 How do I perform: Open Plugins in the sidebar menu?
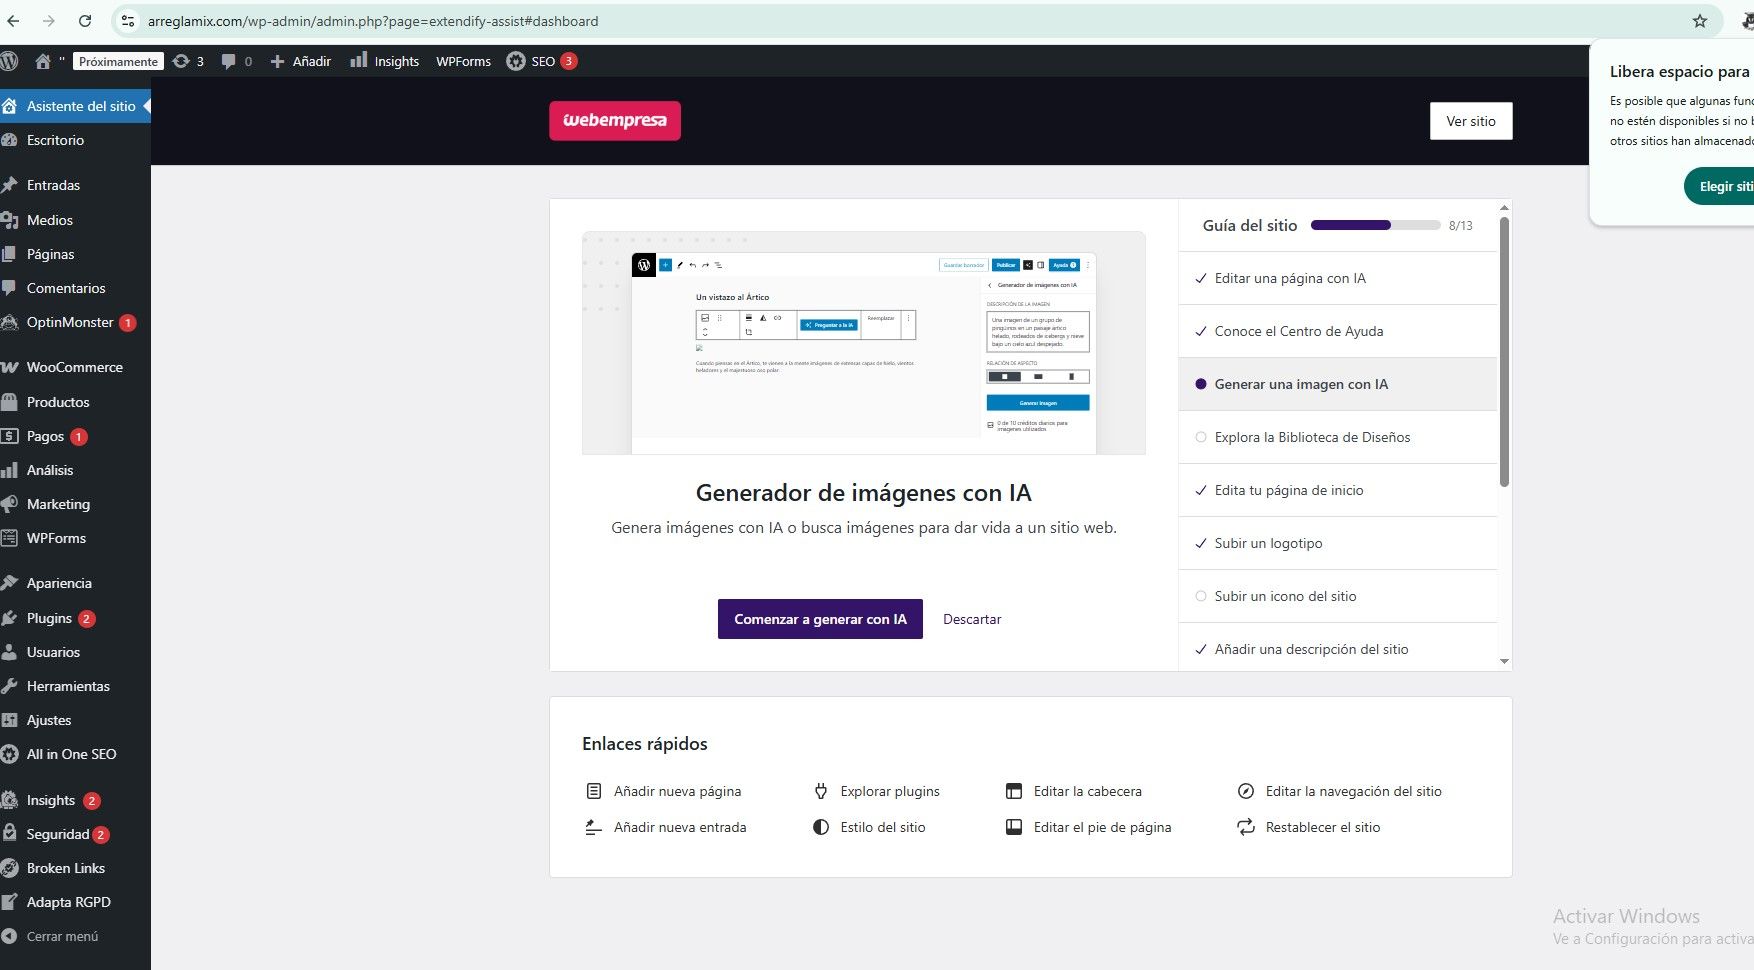coord(49,618)
